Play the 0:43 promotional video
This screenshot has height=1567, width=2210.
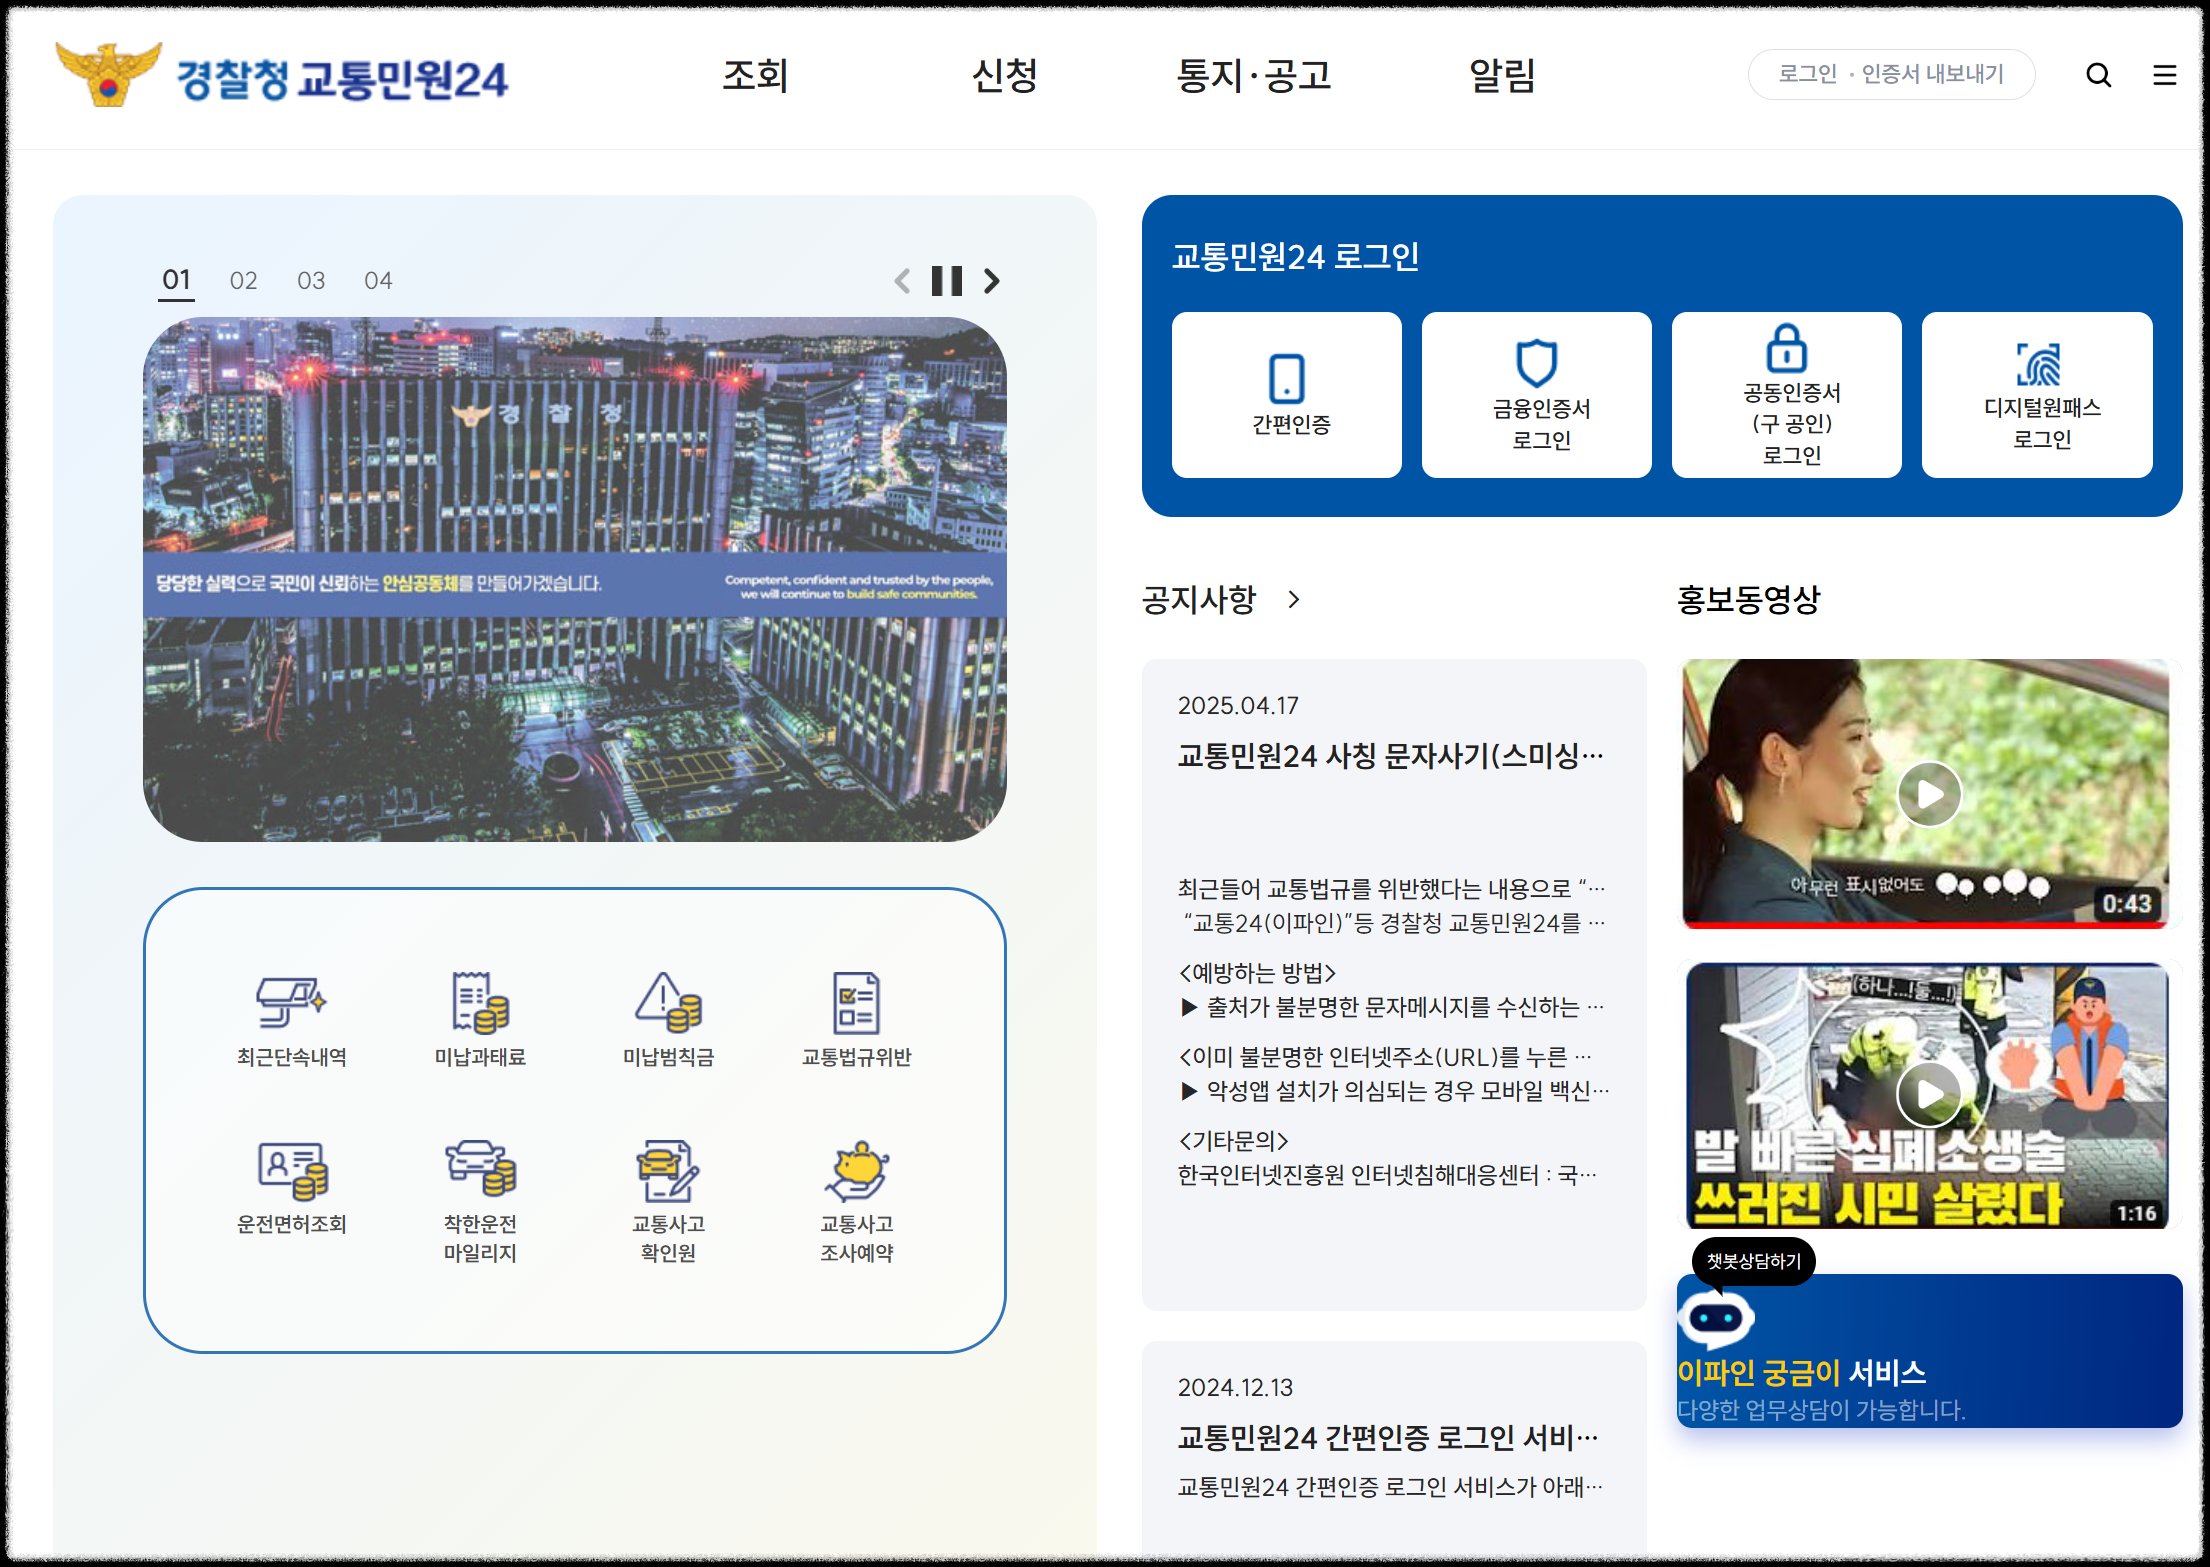click(1929, 794)
